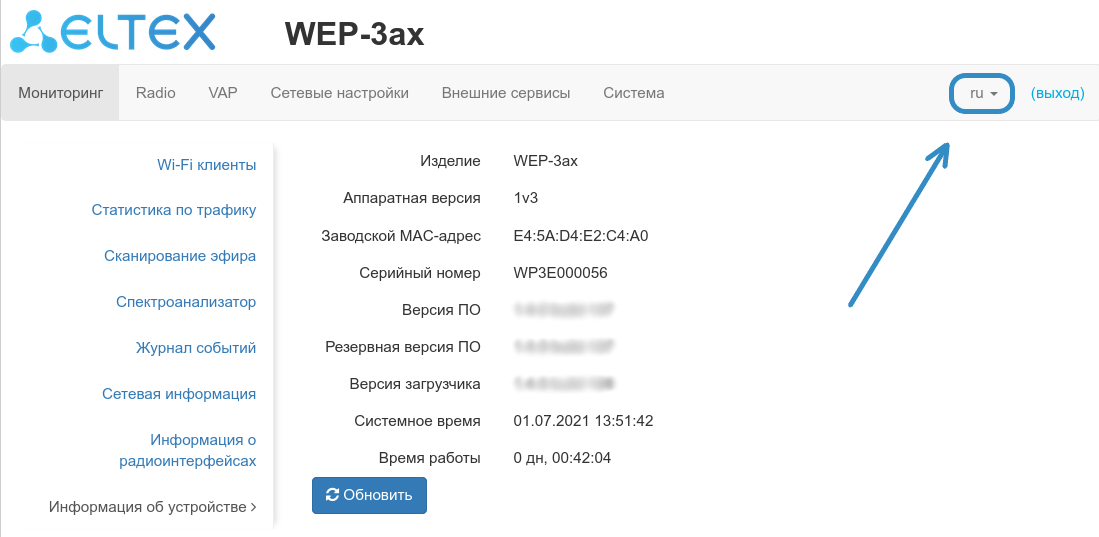Open the Мониторинг tab

[61, 93]
